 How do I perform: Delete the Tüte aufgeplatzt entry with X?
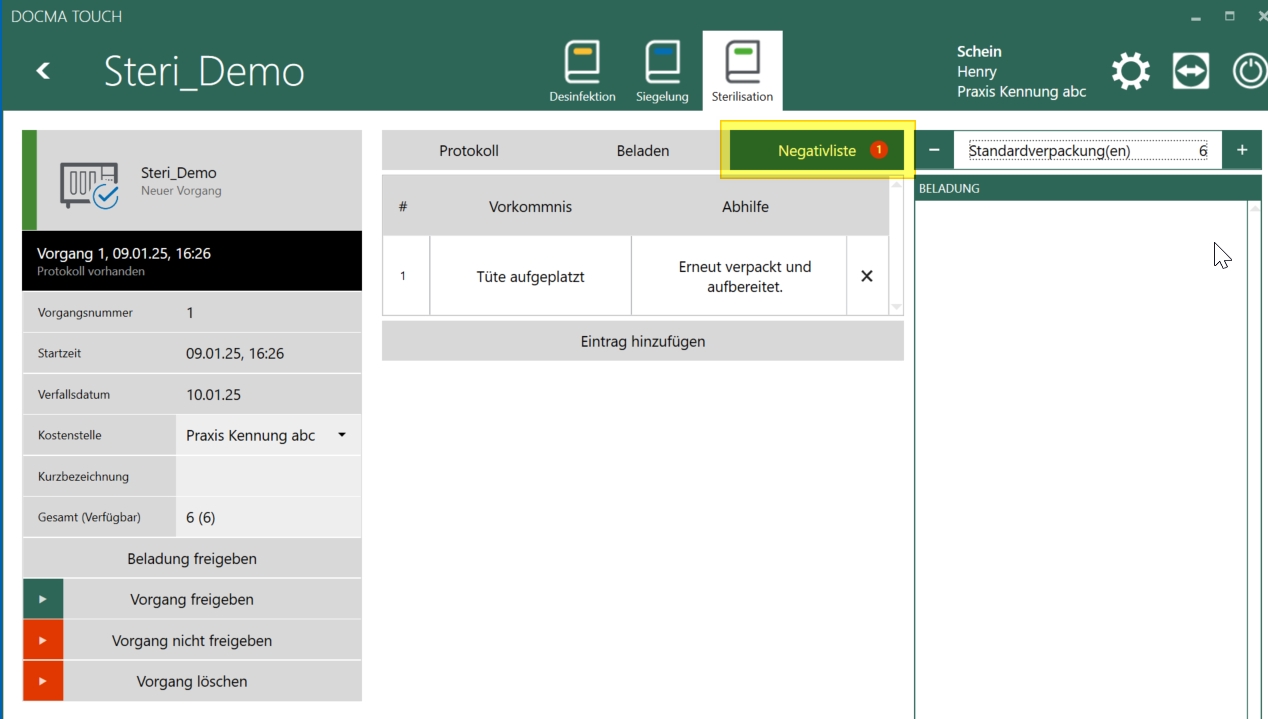tap(867, 276)
